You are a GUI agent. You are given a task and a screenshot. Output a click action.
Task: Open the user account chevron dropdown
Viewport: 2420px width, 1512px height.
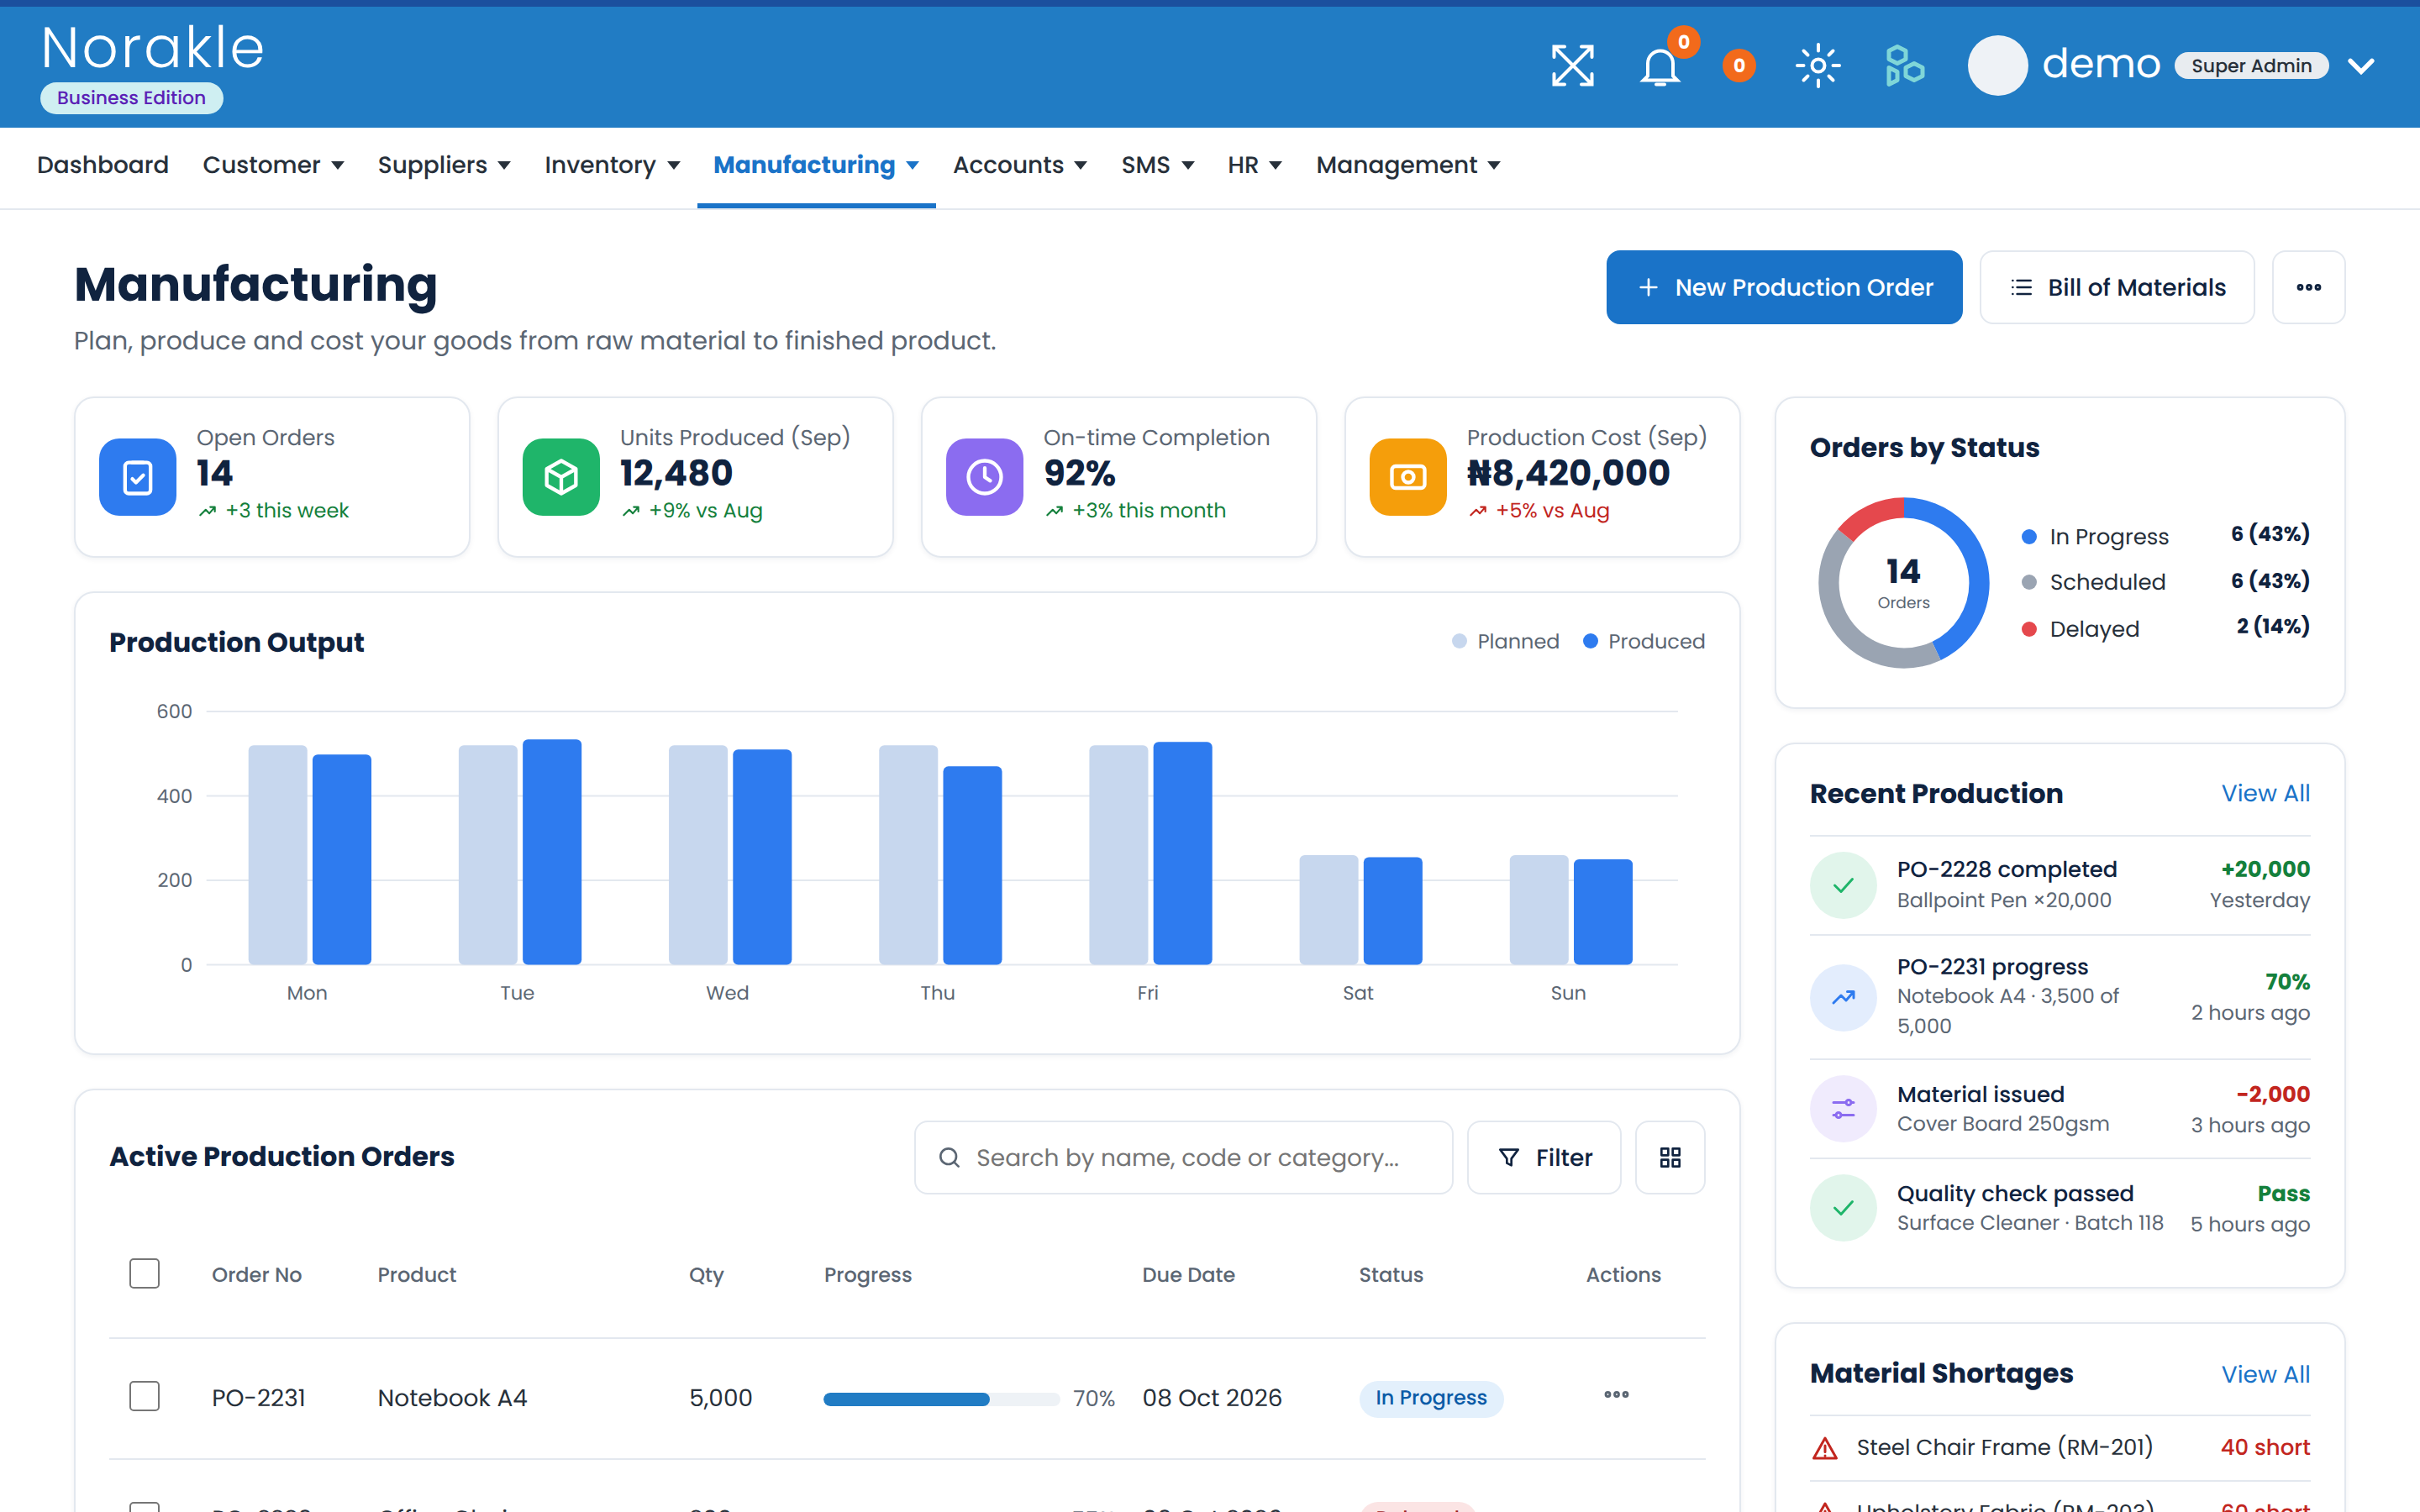2361,66
